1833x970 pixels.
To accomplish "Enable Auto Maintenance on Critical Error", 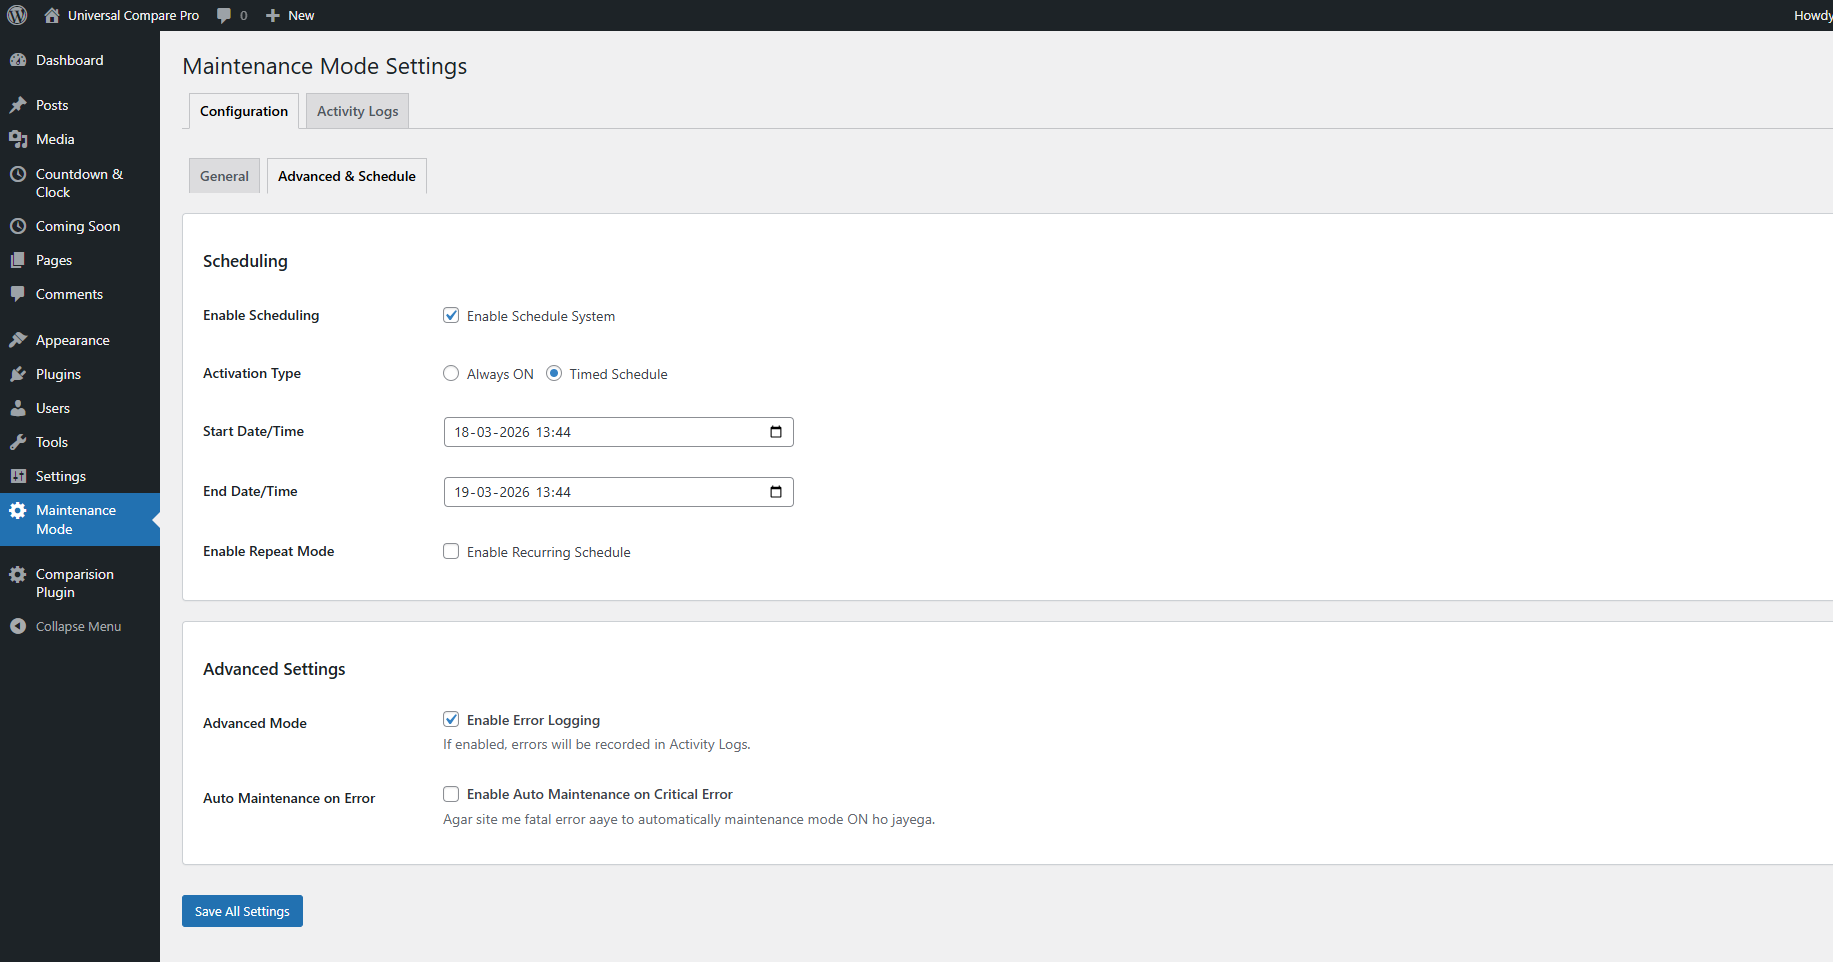I will tap(451, 794).
